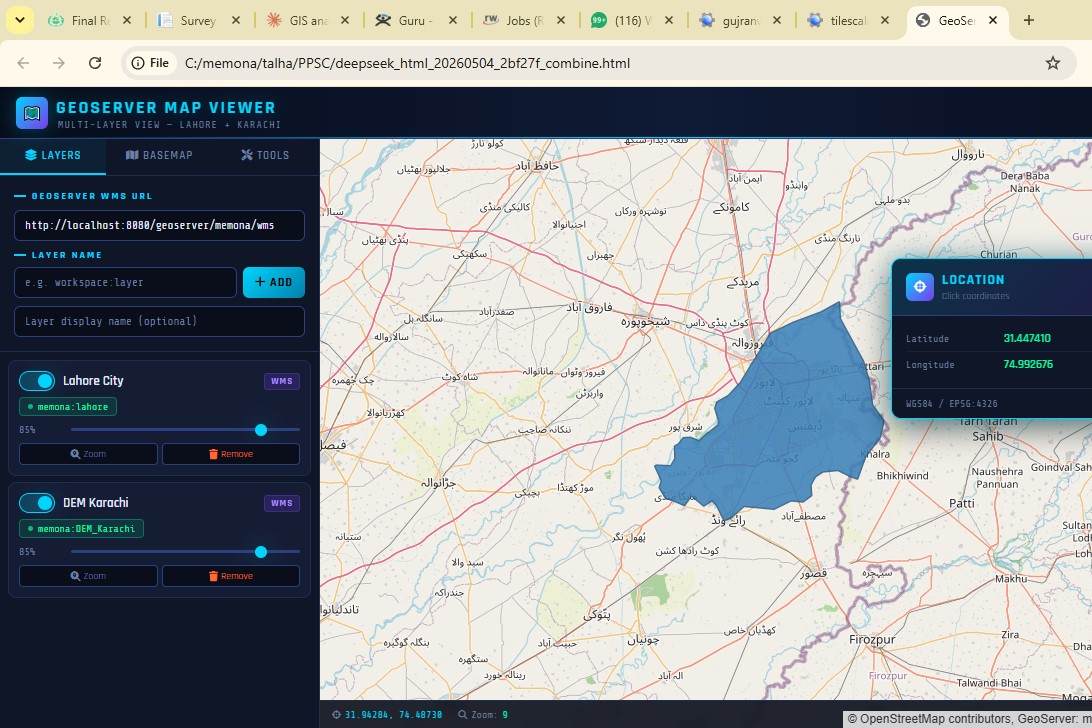Switch to the tilescal browser tab
1092x728 pixels.
848,20
